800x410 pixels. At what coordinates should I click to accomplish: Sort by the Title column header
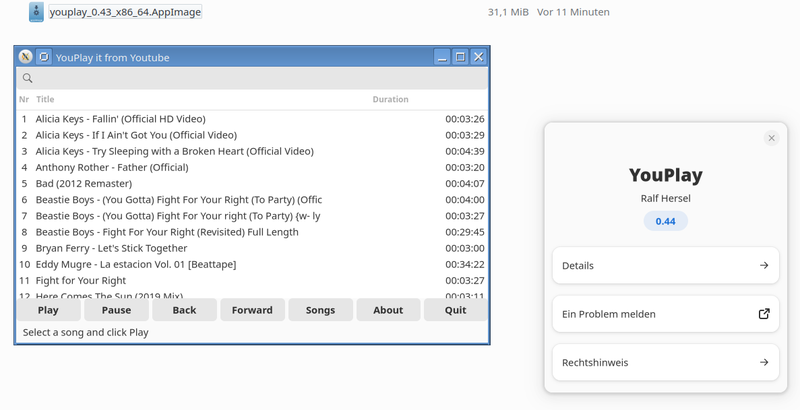45,99
